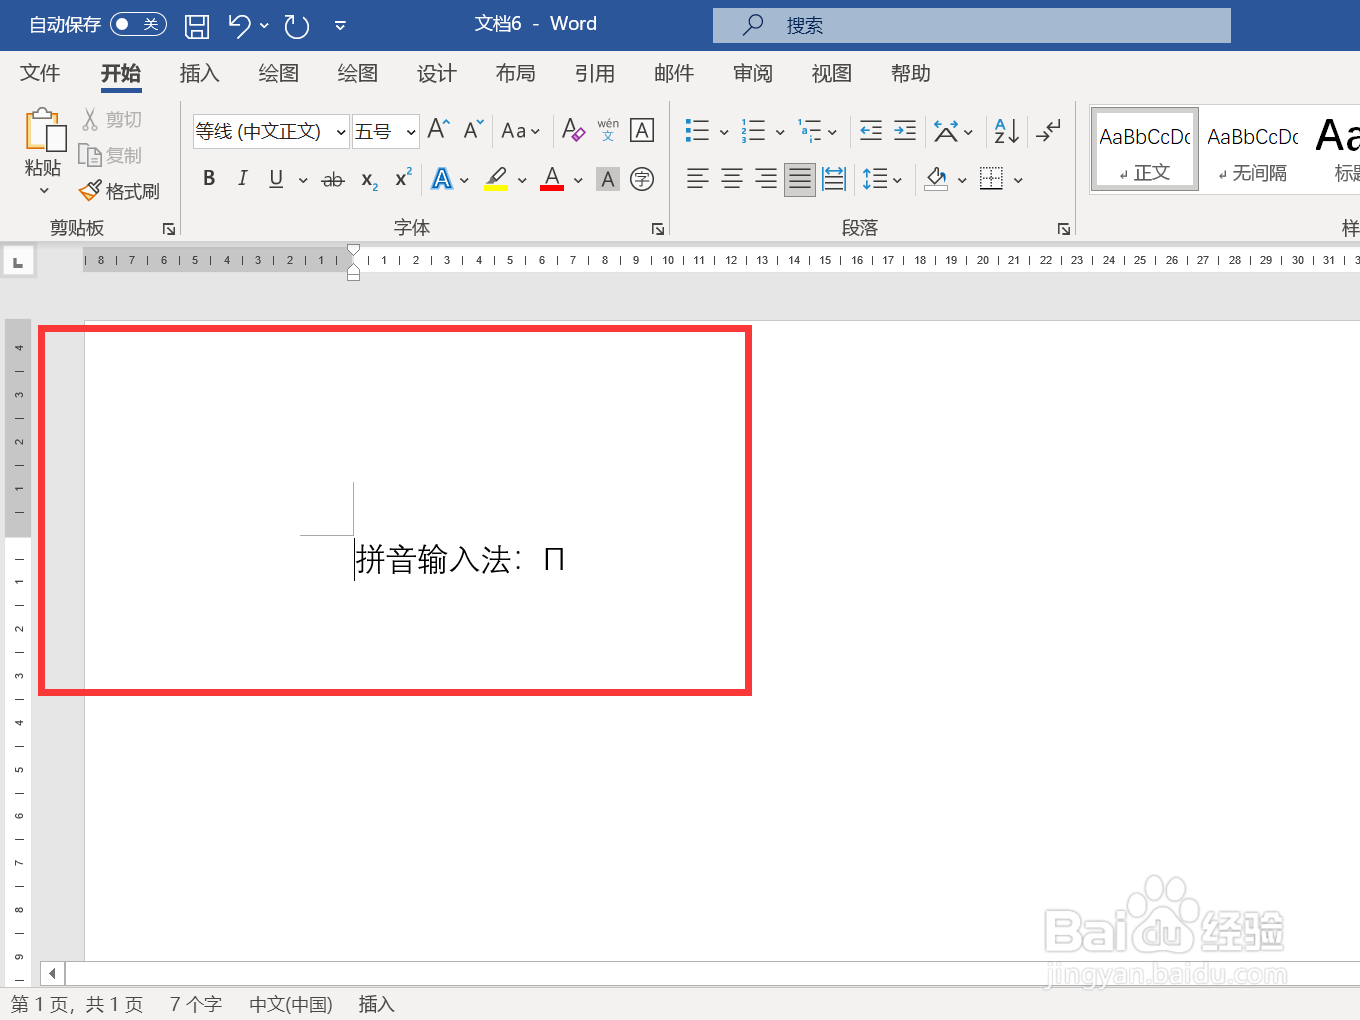Screen dimensions: 1360x1020
Task: Clear all formatting with the eraser icon
Action: (573, 130)
